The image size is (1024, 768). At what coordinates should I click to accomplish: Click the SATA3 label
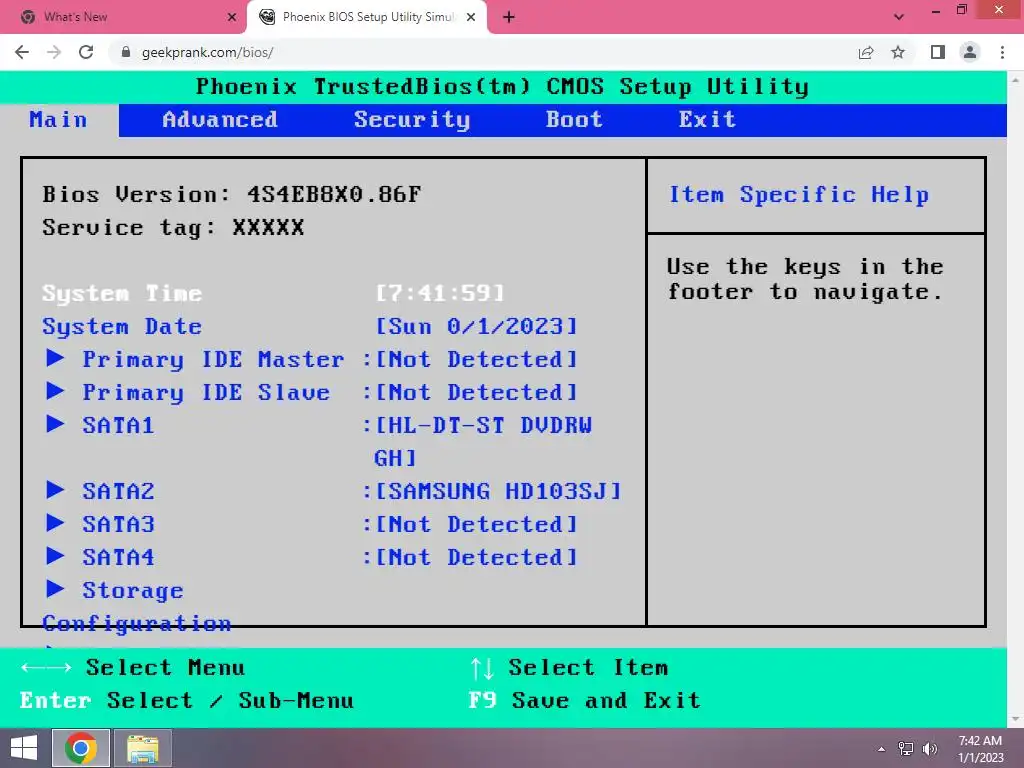click(118, 524)
